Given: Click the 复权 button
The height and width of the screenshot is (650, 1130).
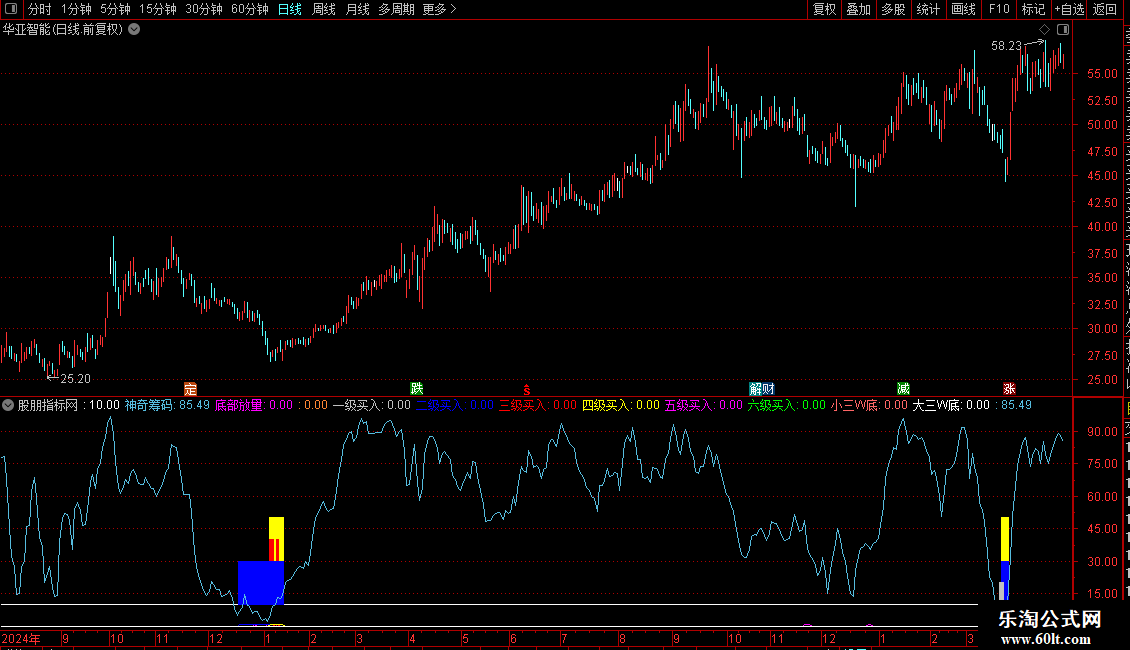Looking at the screenshot, I should pos(824,9).
